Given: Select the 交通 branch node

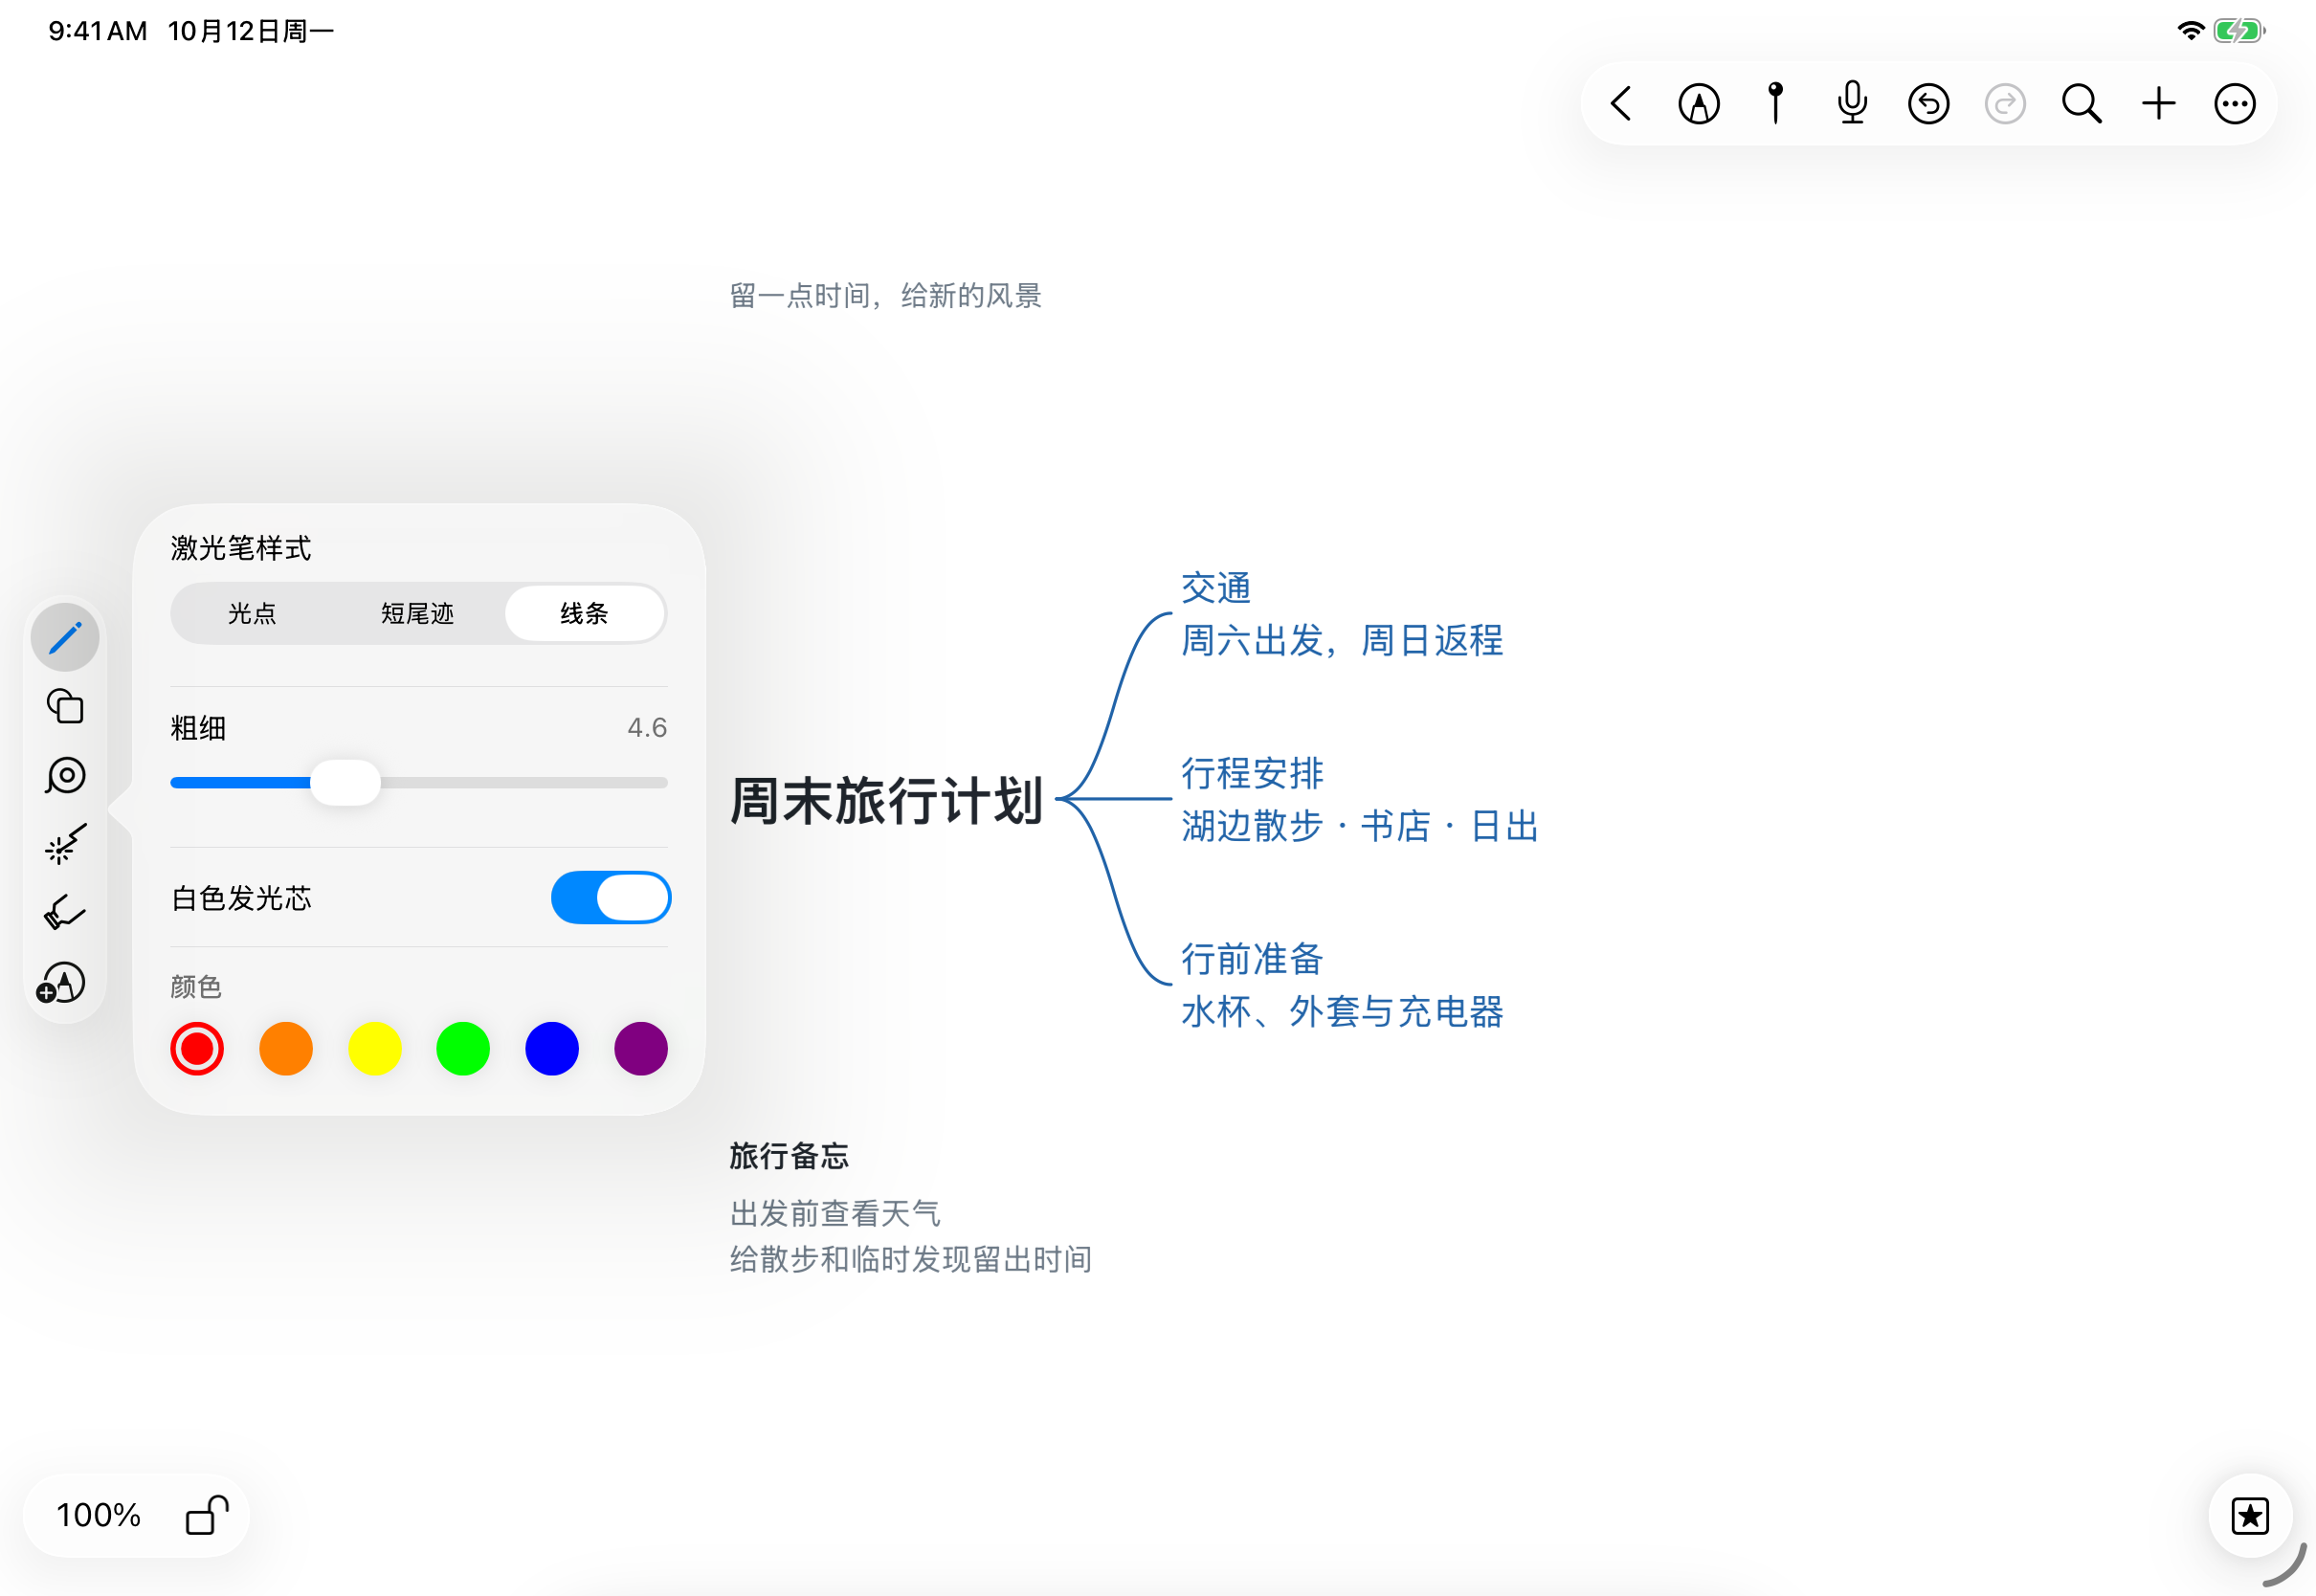Looking at the screenshot, I should pyautogui.click(x=1216, y=588).
